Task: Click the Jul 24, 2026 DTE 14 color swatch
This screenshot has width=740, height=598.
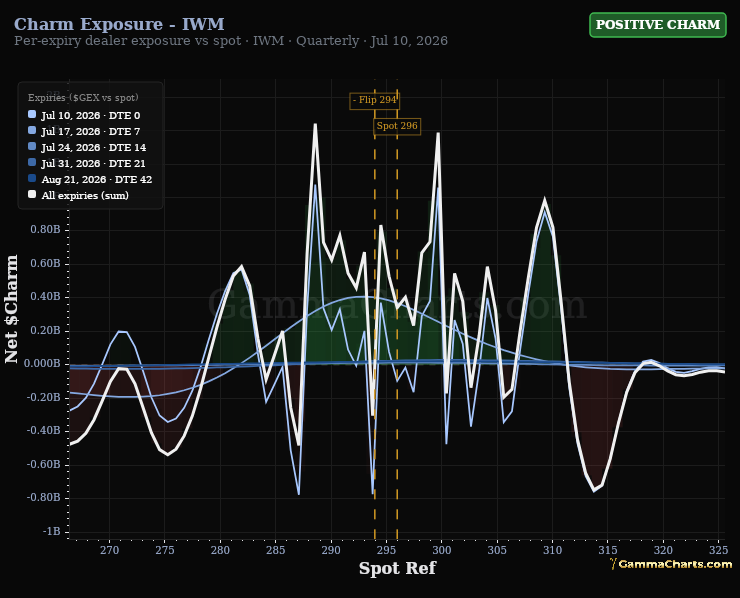Action: [32, 146]
